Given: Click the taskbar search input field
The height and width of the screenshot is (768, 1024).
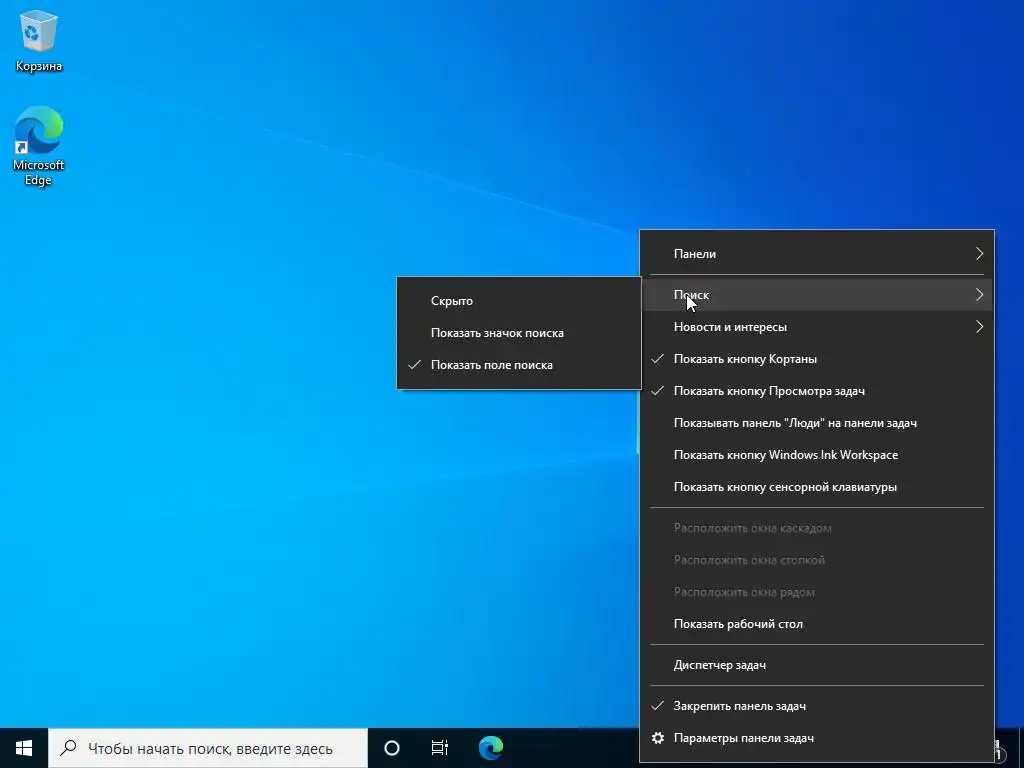Looking at the screenshot, I should (208, 748).
